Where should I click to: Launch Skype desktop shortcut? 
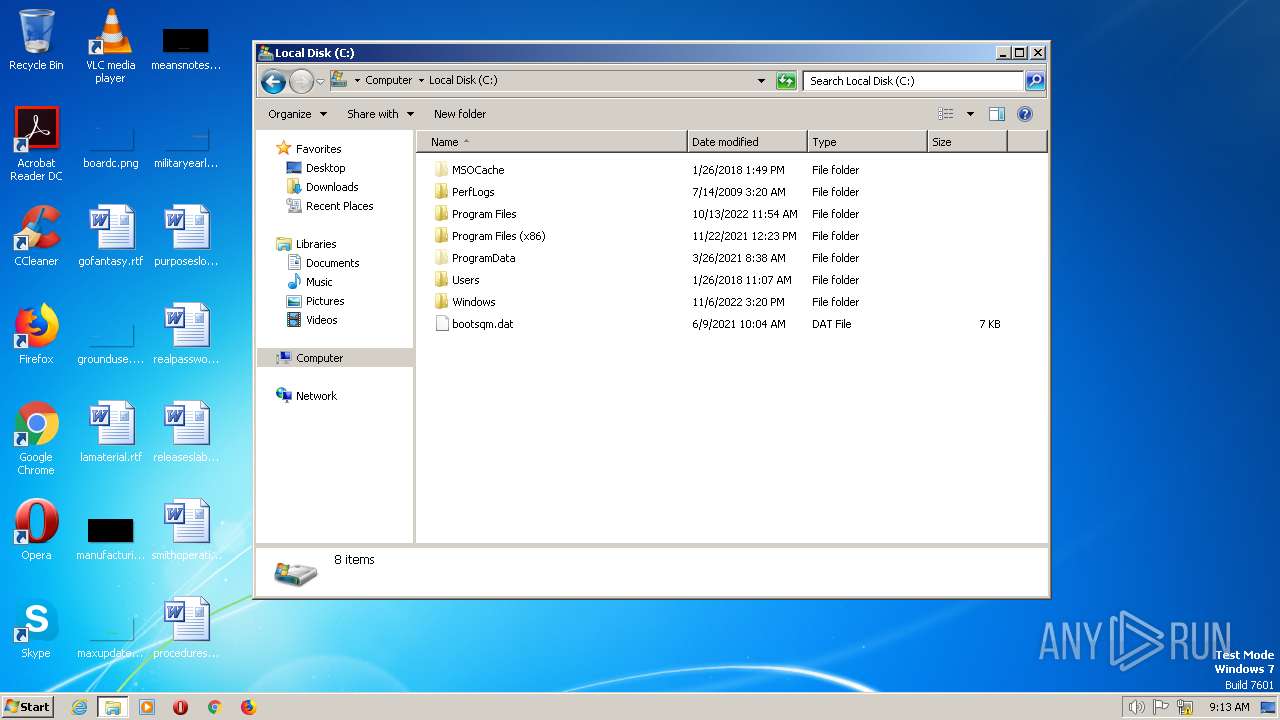point(36,628)
